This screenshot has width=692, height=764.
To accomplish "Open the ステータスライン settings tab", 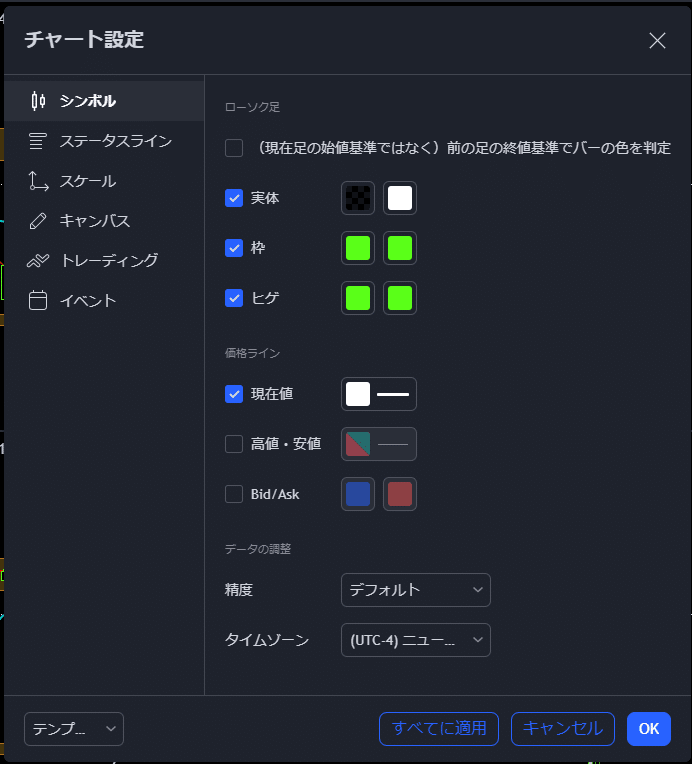I will [x=104, y=141].
